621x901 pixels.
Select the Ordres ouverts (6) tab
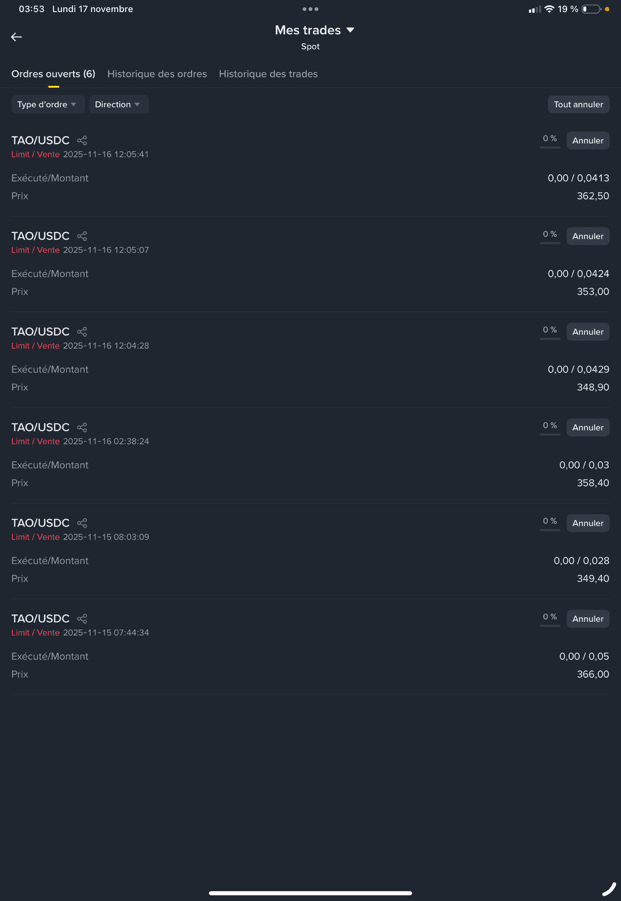point(53,74)
